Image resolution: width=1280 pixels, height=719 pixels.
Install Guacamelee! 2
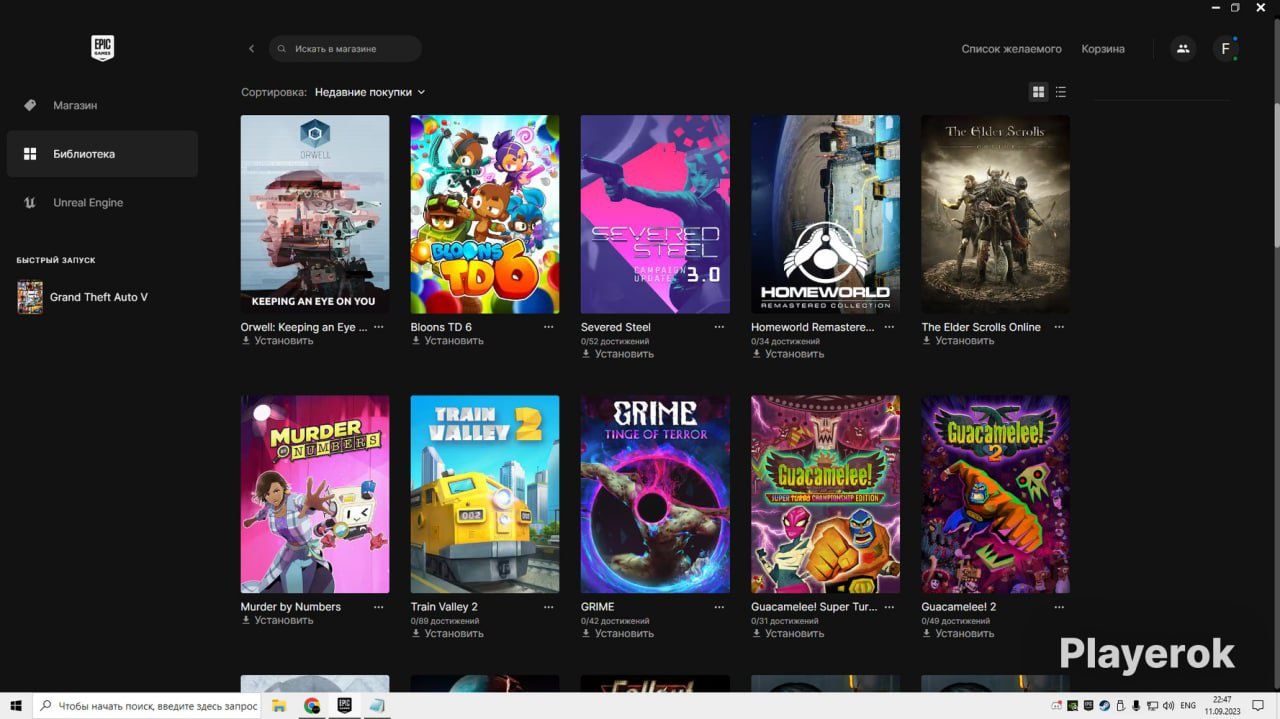point(958,633)
